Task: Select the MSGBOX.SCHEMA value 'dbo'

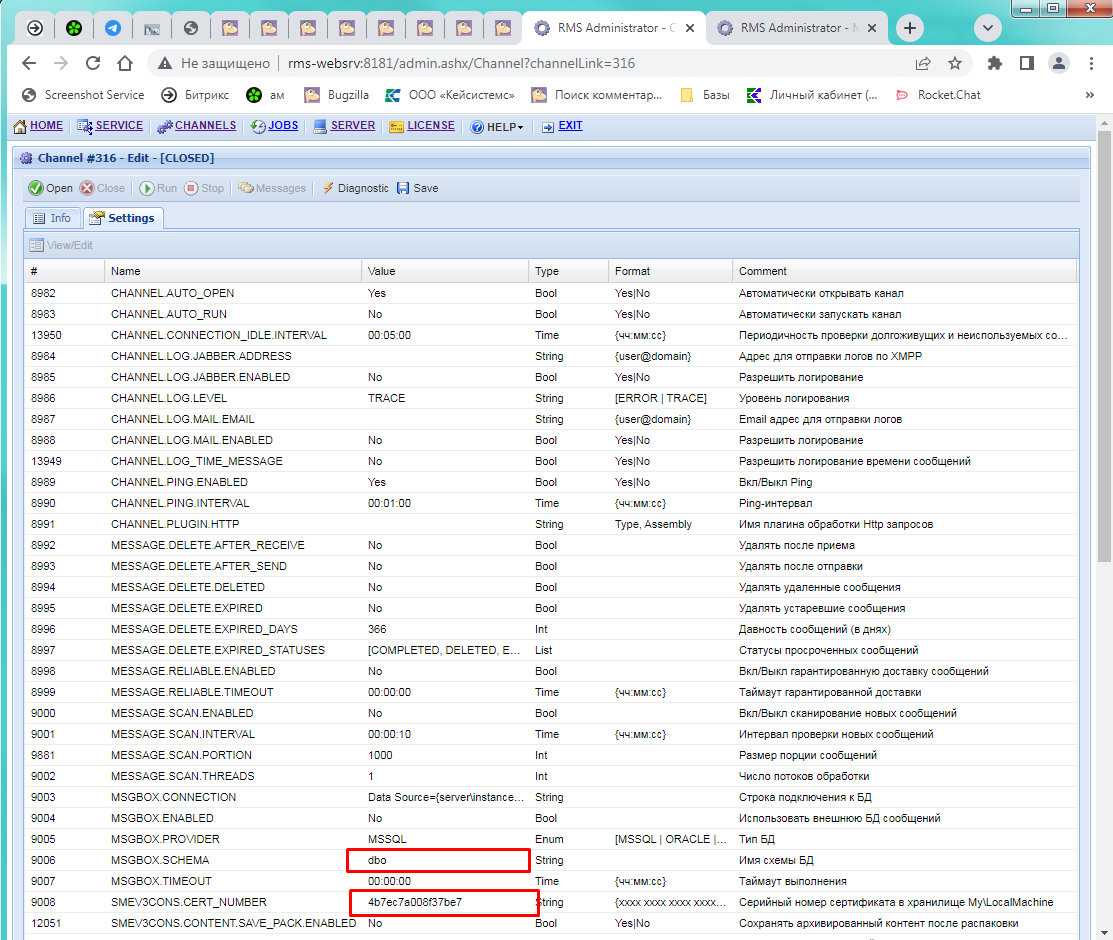Action: [377, 860]
